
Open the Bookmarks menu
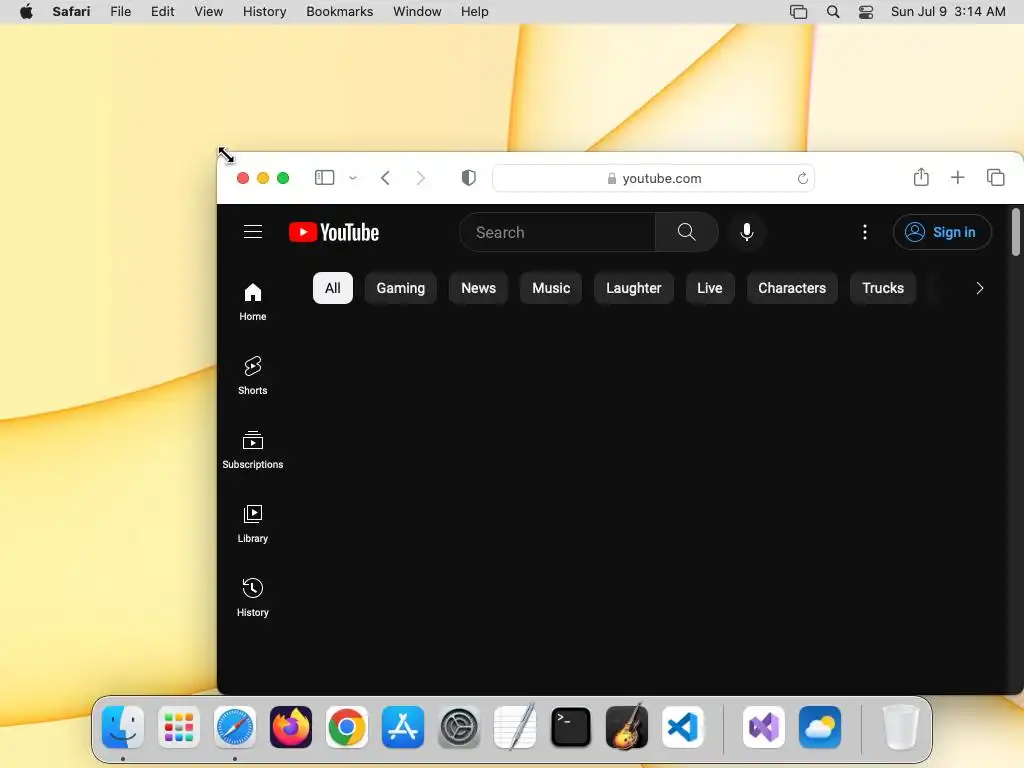pos(340,11)
